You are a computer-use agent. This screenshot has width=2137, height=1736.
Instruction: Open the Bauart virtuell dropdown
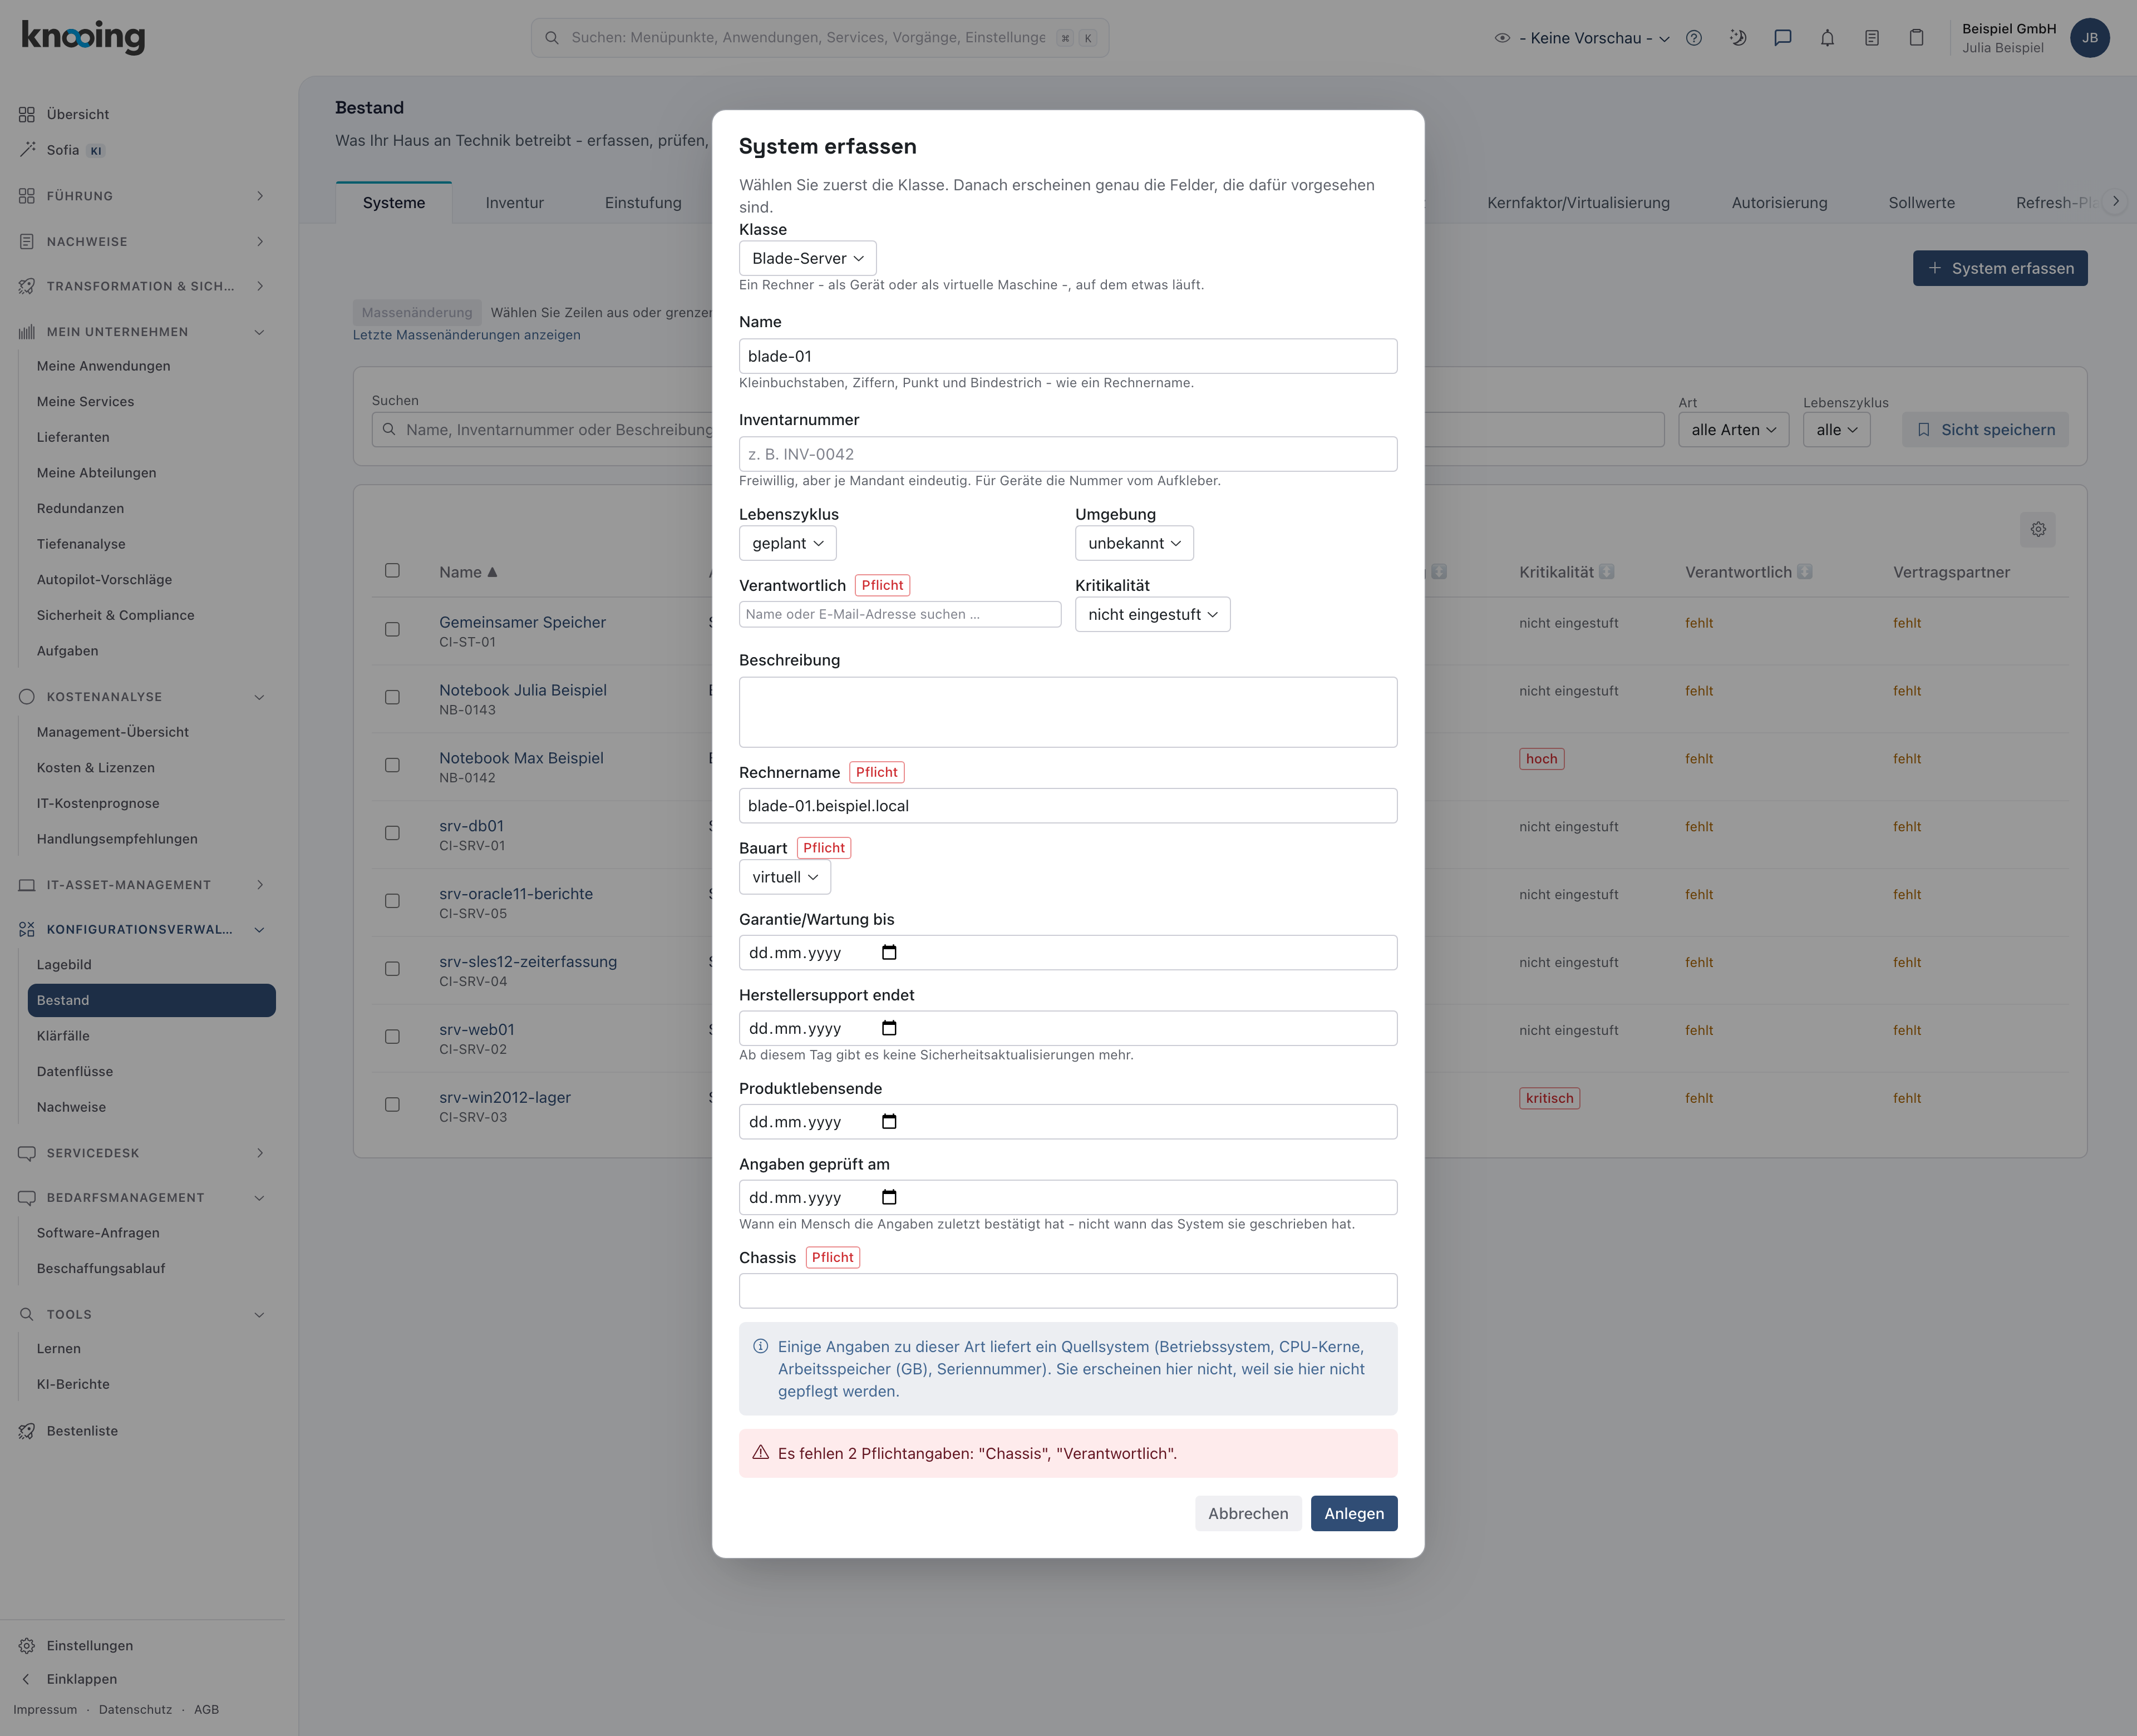pyautogui.click(x=784, y=877)
